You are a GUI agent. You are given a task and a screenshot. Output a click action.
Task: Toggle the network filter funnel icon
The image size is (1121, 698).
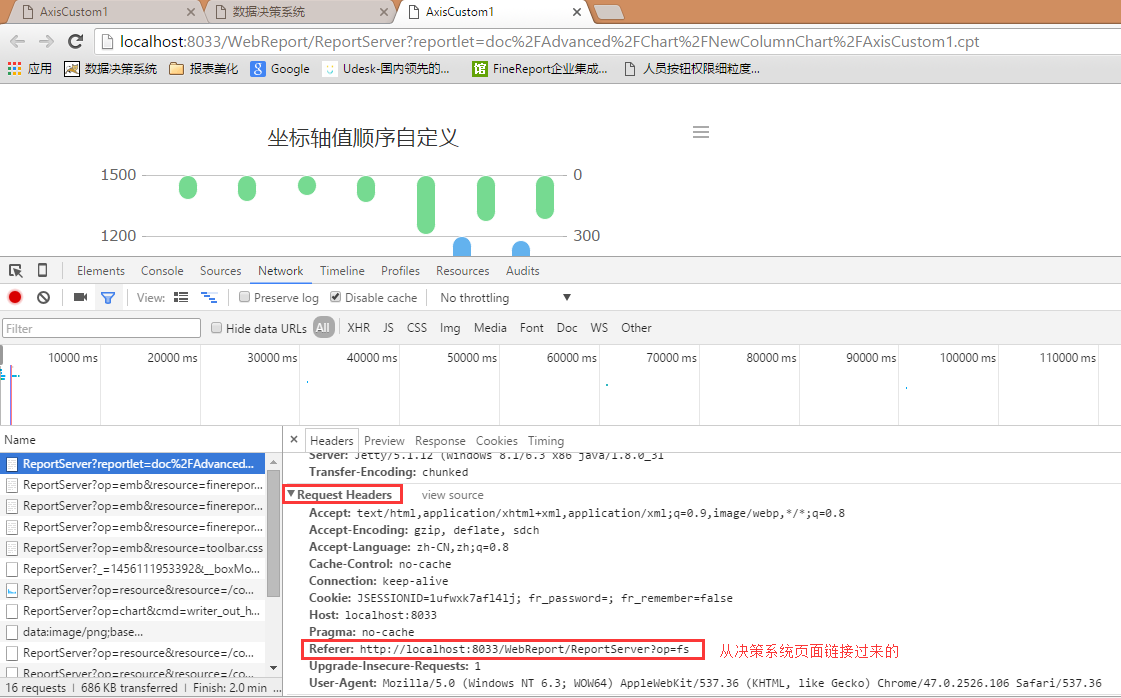[108, 298]
